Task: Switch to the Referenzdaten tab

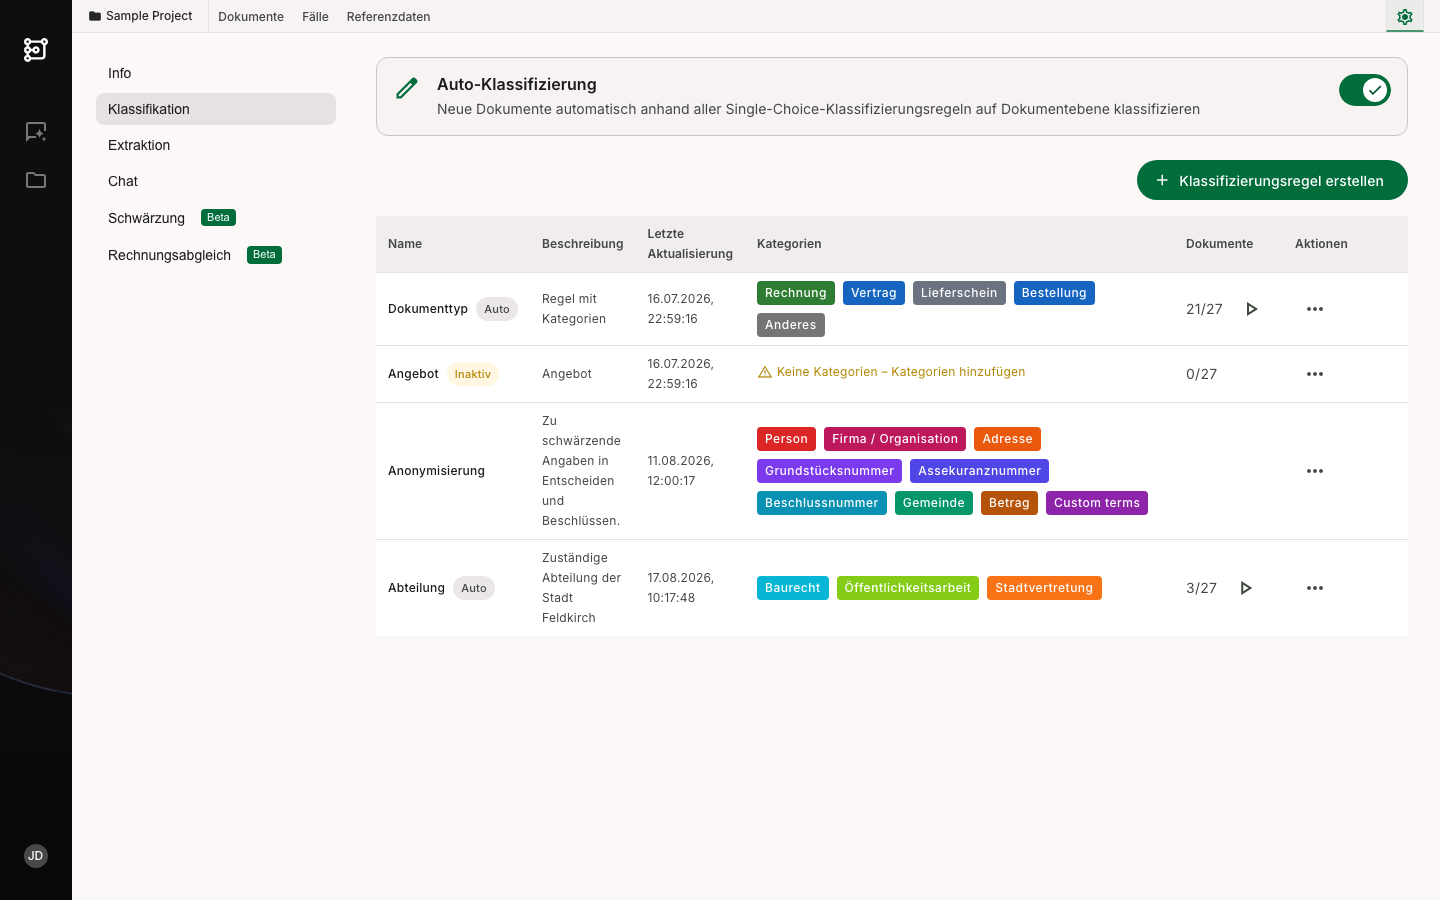Action: point(389,17)
